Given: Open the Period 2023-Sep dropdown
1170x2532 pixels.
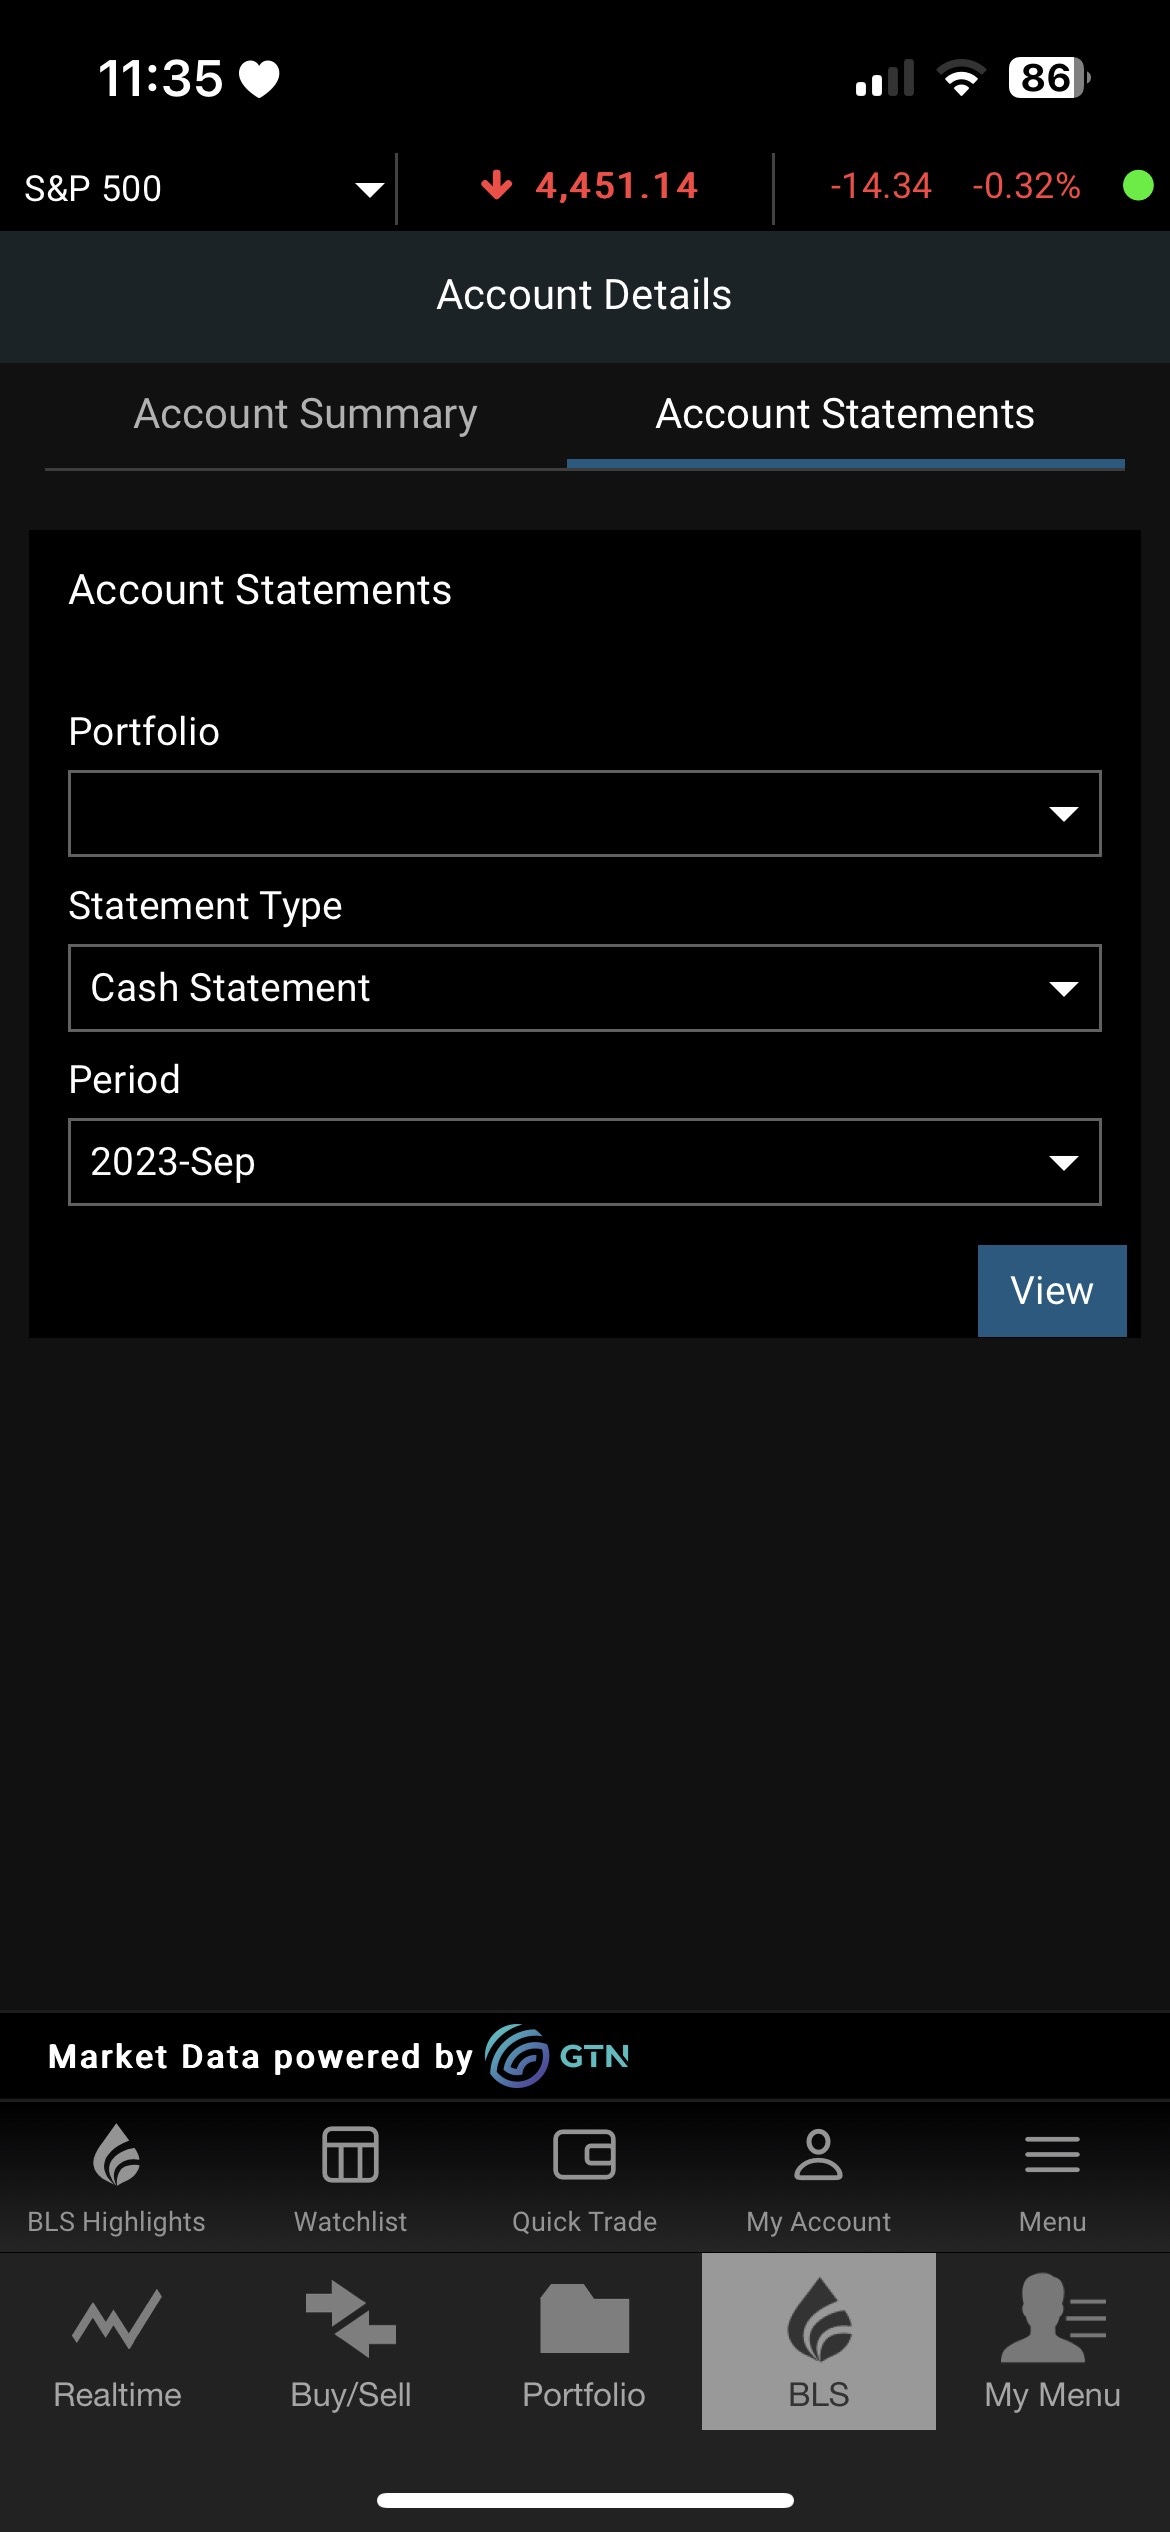Looking at the screenshot, I should [584, 1162].
